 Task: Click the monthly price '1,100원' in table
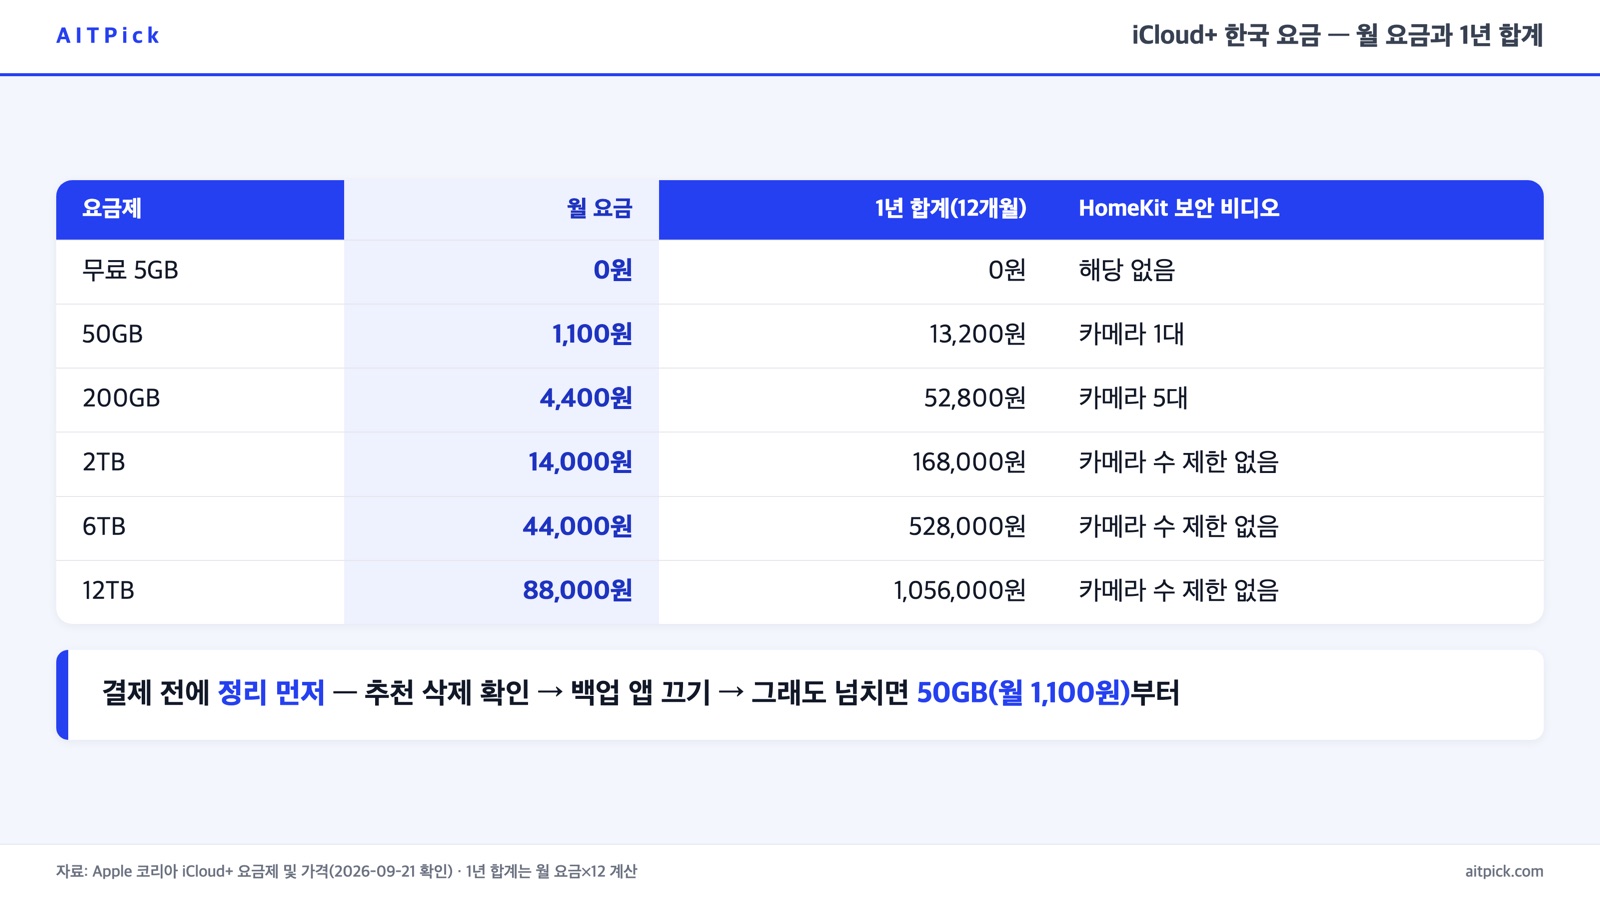[x=592, y=334]
